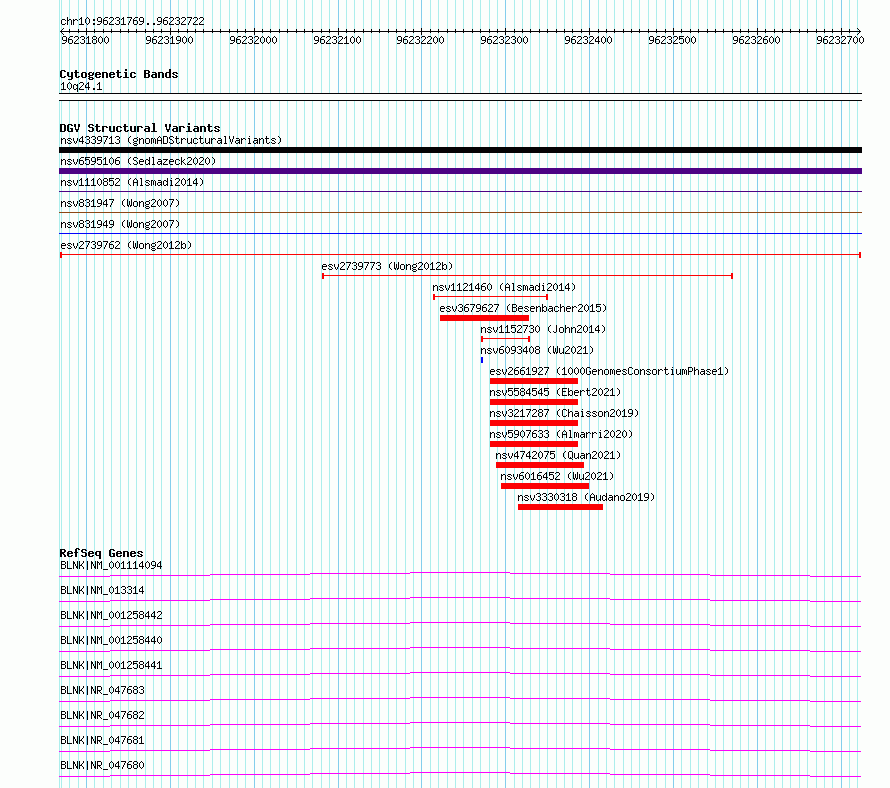Open gene BLNK|NM_001258441
This screenshot has width=890, height=788.
111,665
